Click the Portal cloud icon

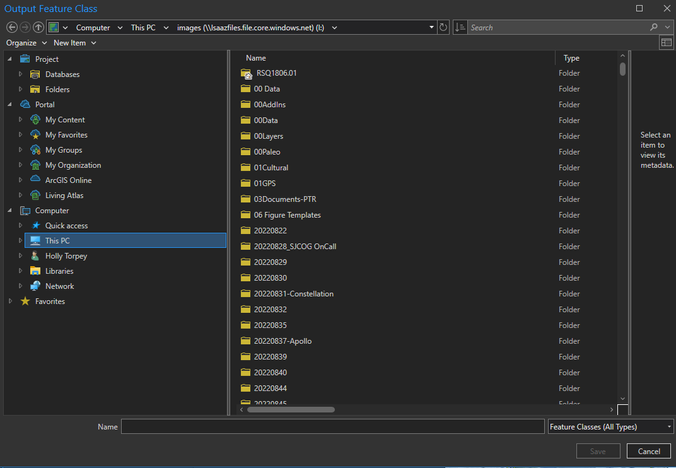coord(25,104)
